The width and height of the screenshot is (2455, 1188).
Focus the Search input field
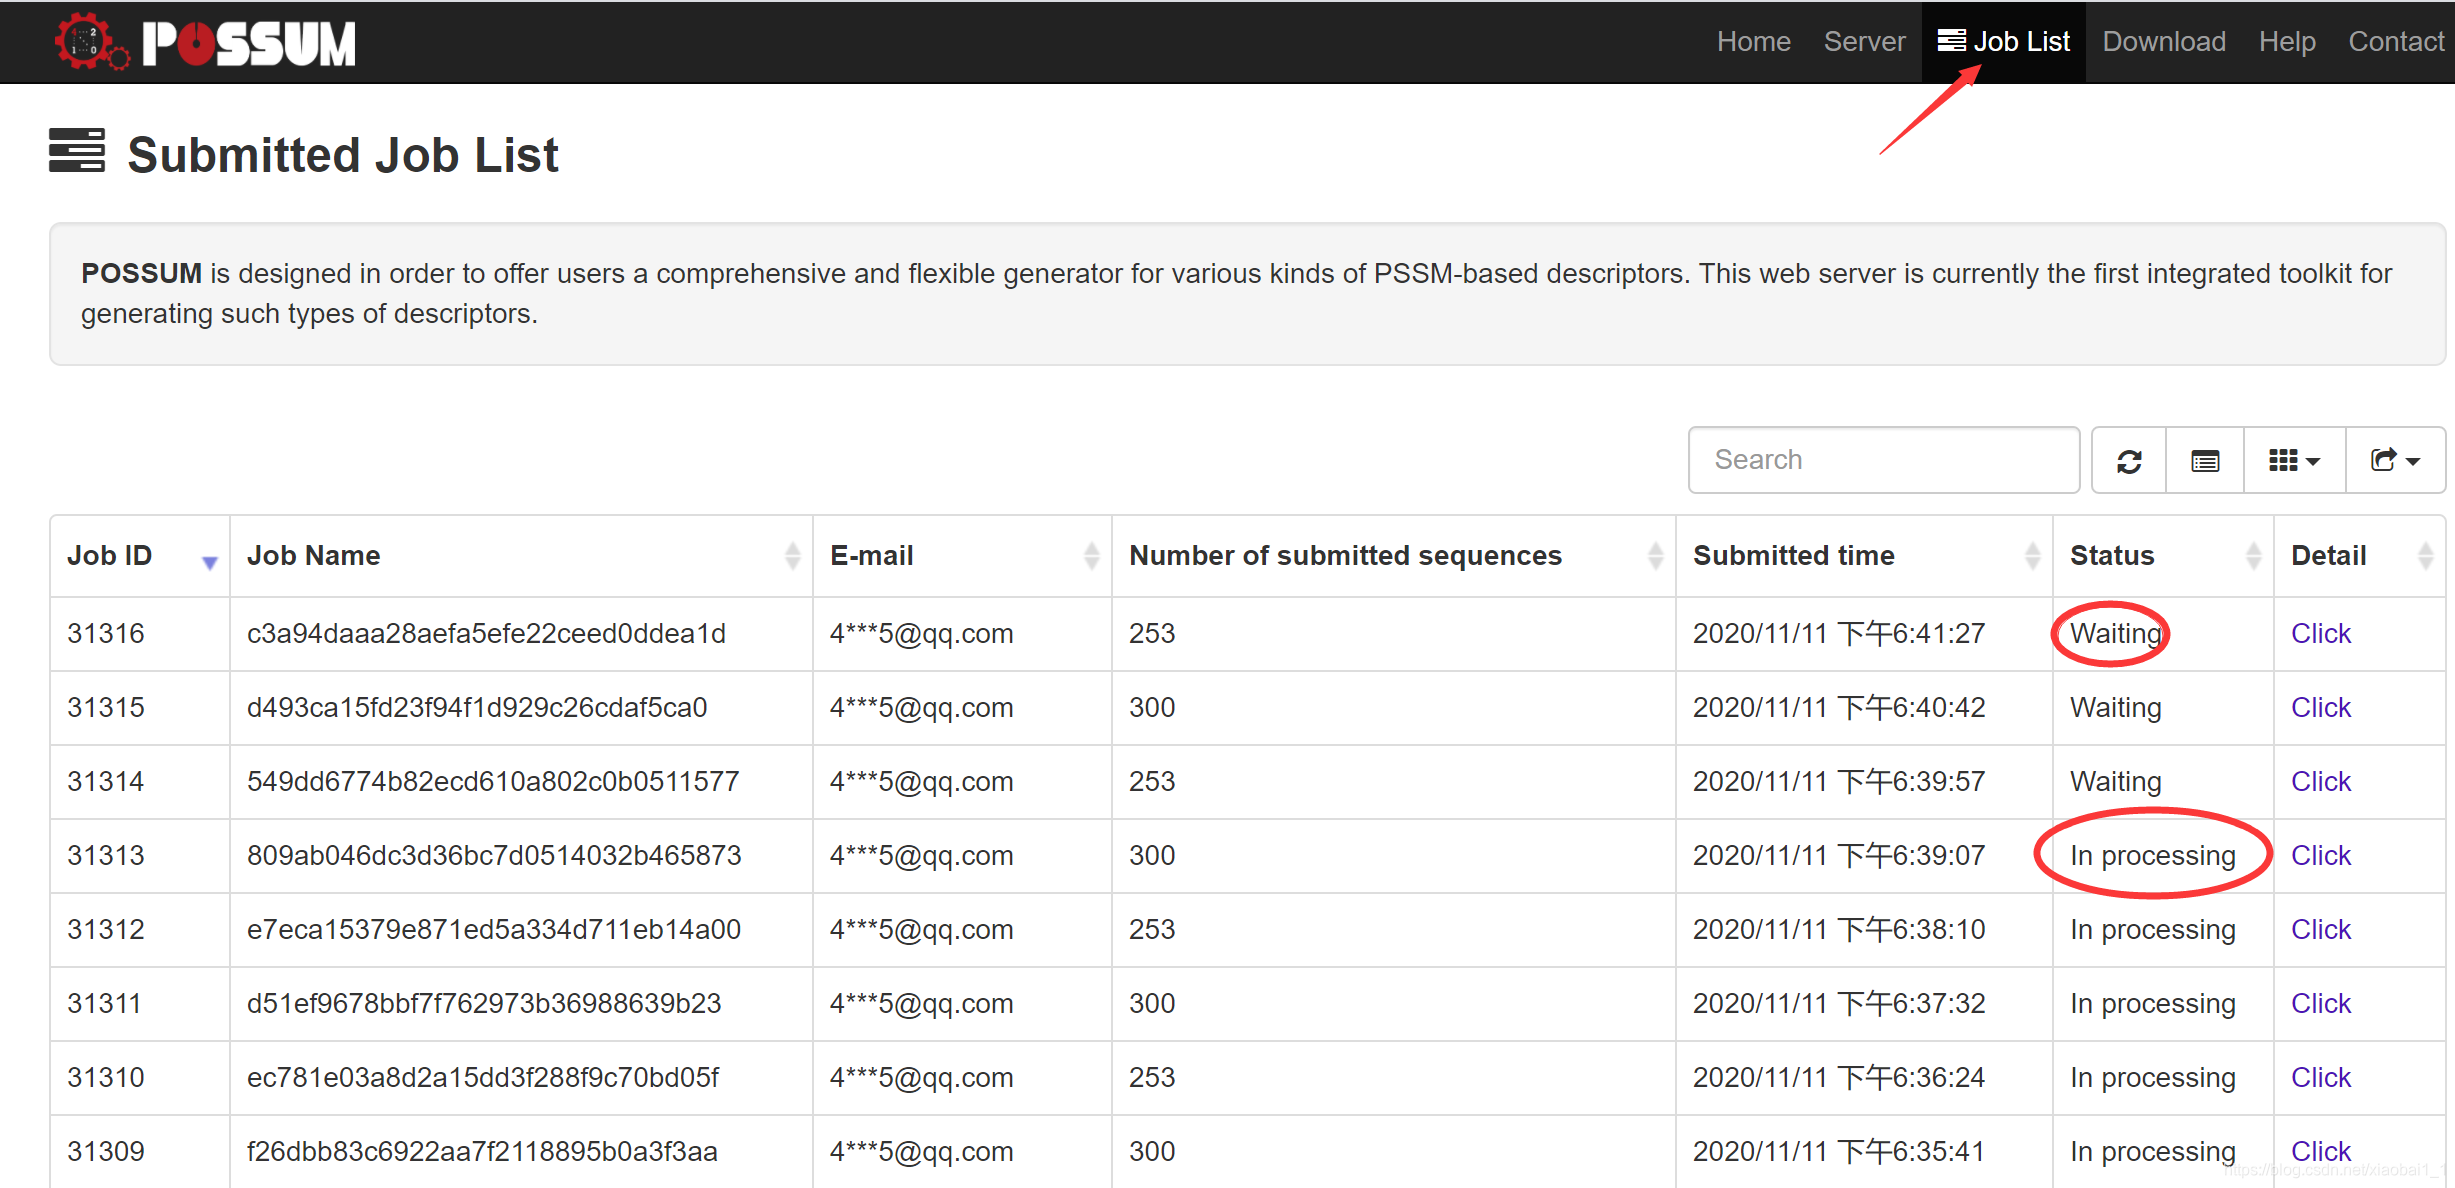click(x=1883, y=460)
